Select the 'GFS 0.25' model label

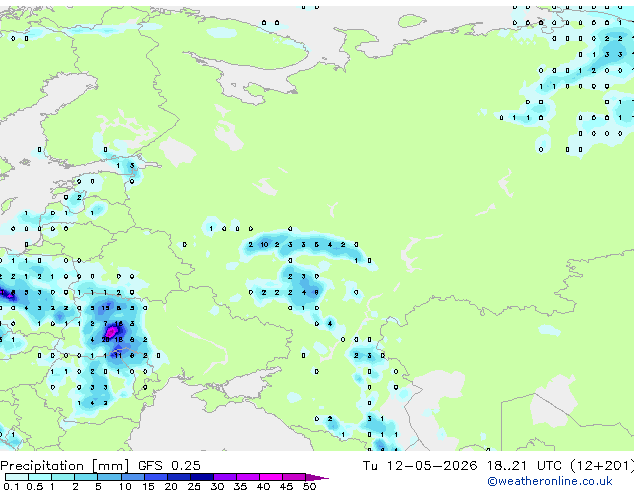pos(169,466)
